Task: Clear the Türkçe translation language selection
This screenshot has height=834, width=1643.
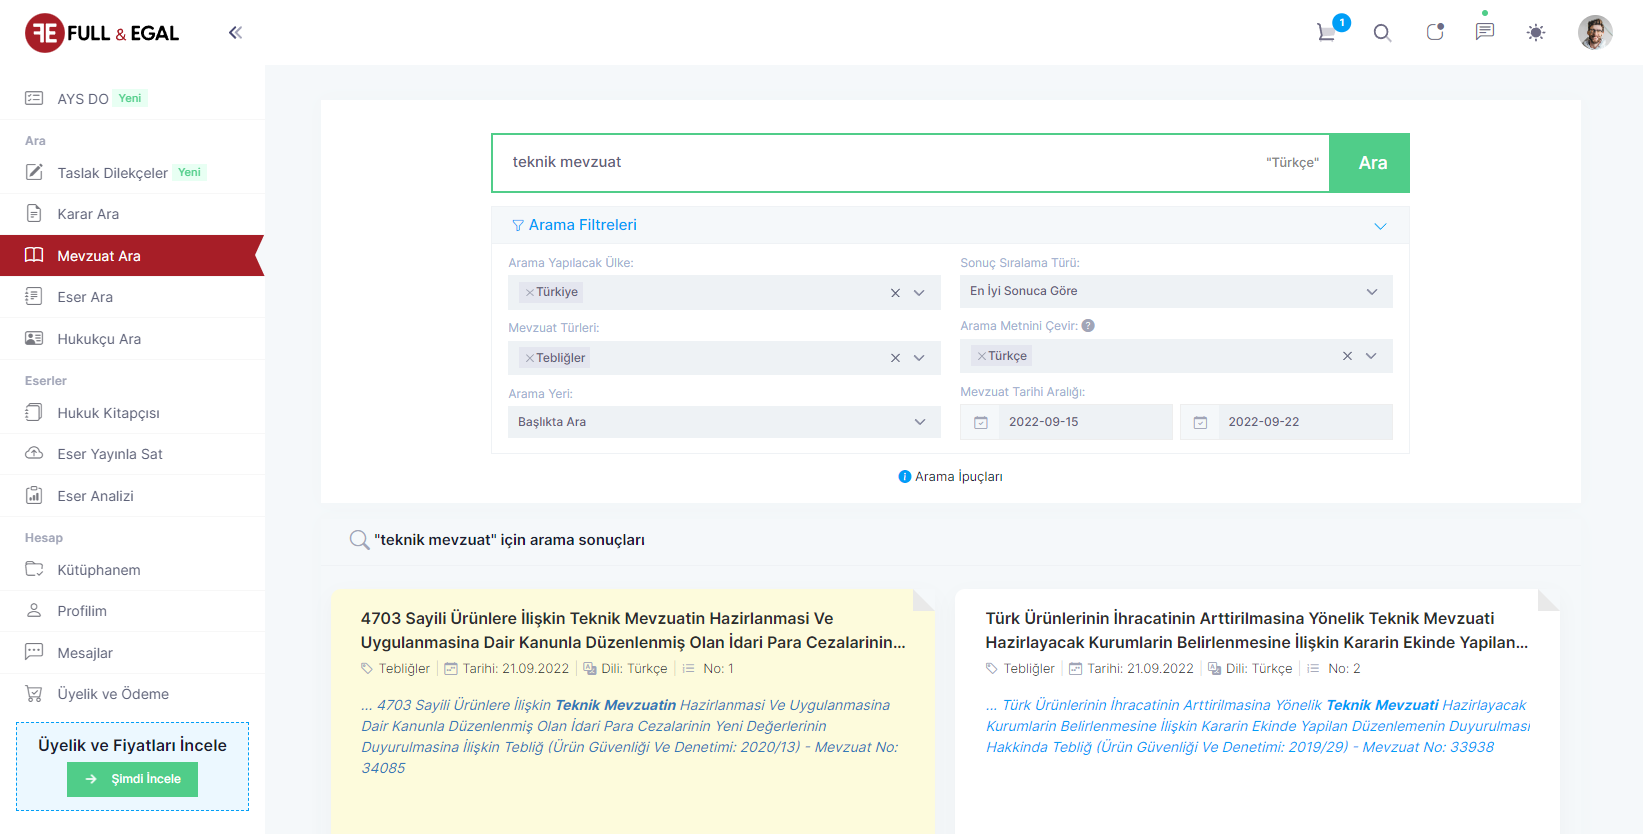Action: click(1347, 356)
